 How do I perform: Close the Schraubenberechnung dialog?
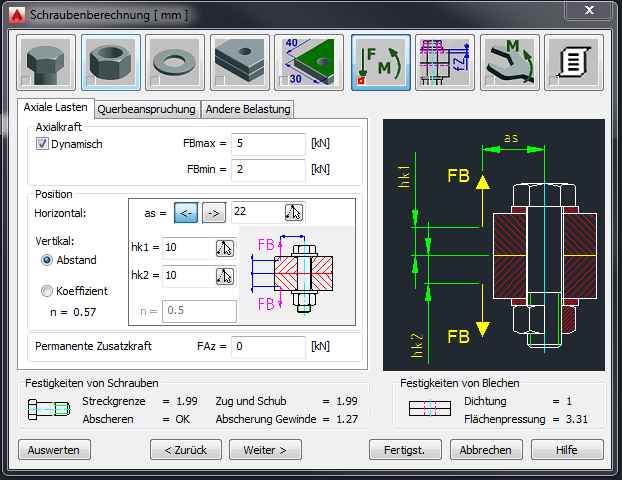tap(589, 10)
